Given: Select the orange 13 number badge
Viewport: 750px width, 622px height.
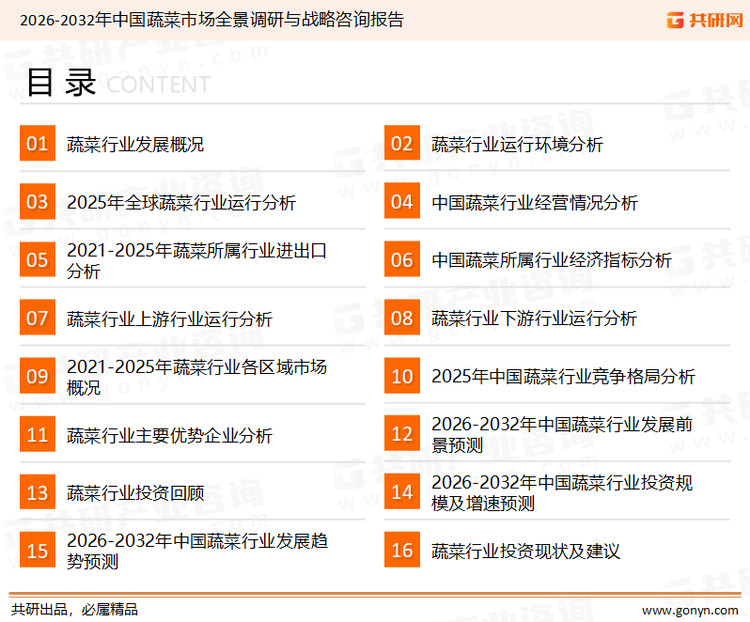Looking at the screenshot, I should click(37, 492).
